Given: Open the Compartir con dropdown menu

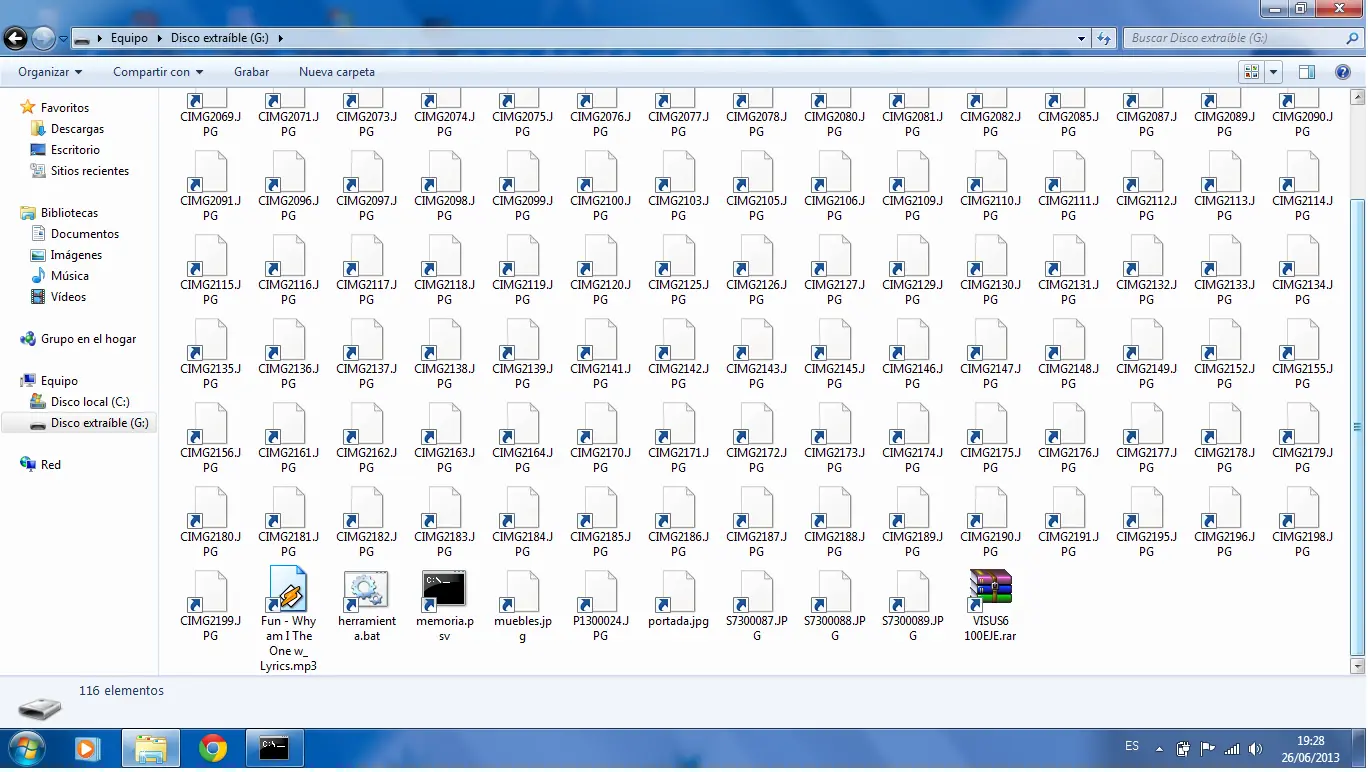Looking at the screenshot, I should 158,72.
